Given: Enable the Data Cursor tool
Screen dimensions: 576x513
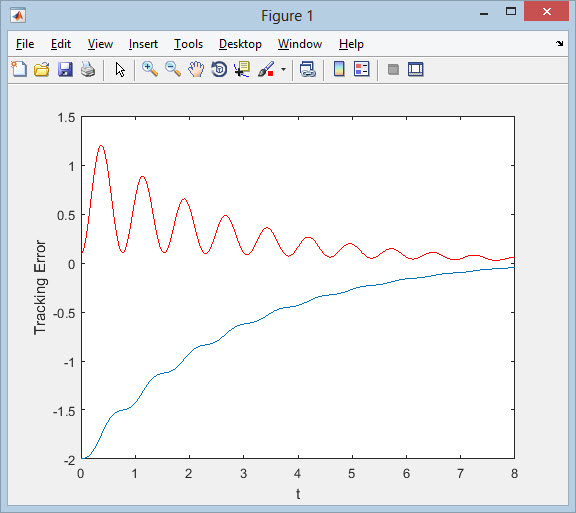Looking at the screenshot, I should tap(242, 69).
